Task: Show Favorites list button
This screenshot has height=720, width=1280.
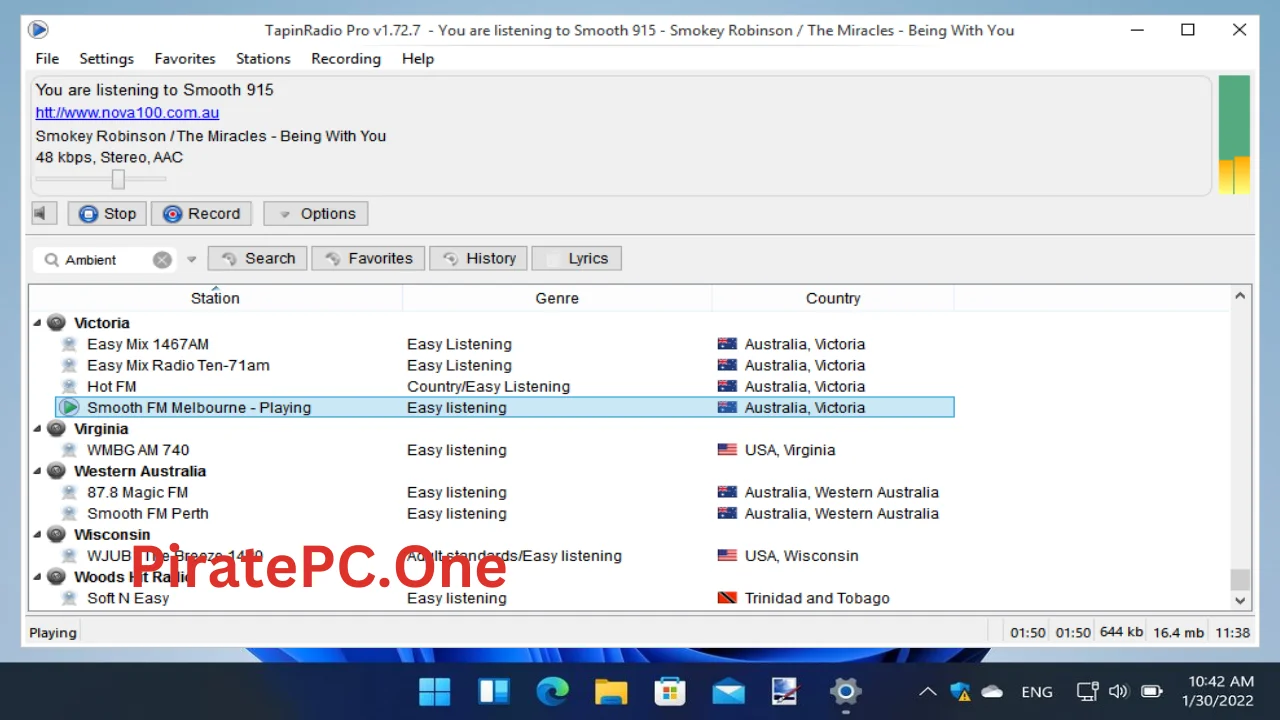Action: [x=368, y=258]
